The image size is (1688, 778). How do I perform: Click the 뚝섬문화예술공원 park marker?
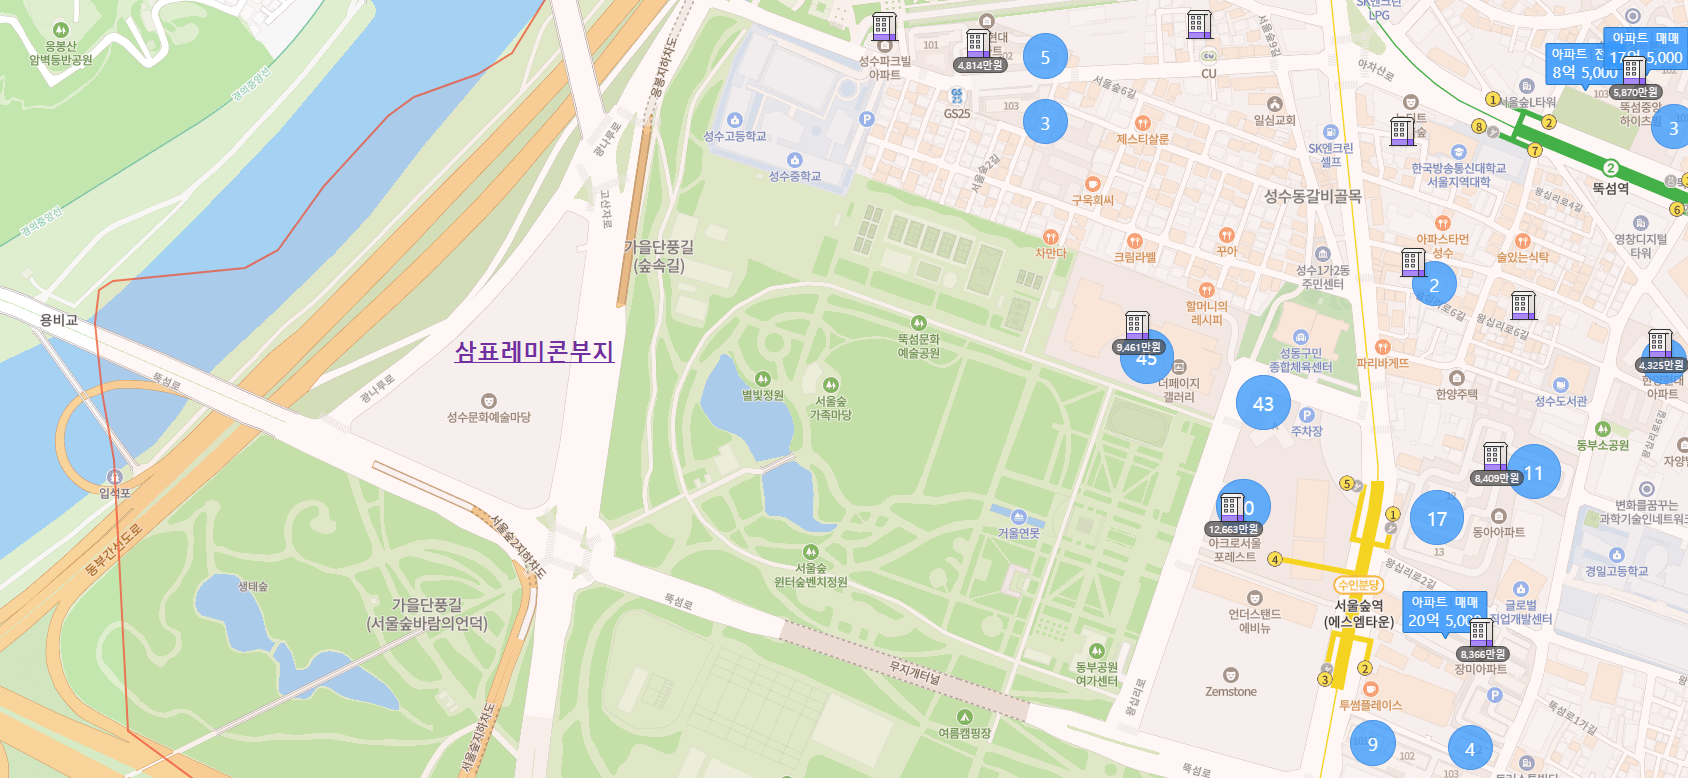(x=918, y=323)
